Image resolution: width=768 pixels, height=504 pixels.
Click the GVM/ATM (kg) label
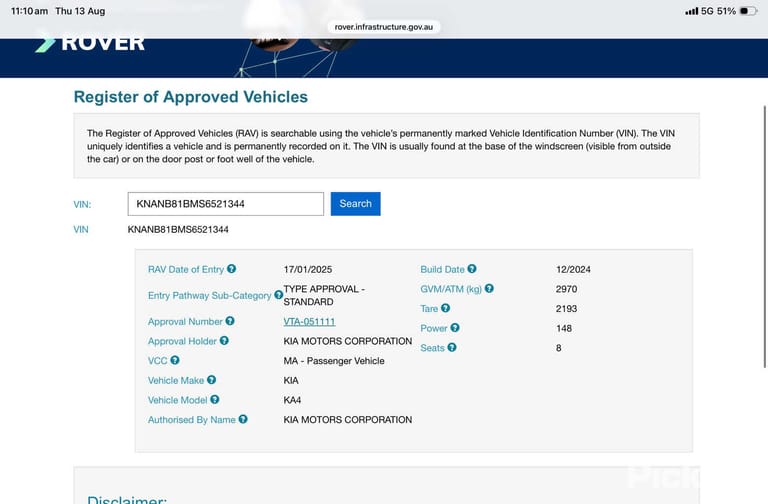click(x=451, y=289)
